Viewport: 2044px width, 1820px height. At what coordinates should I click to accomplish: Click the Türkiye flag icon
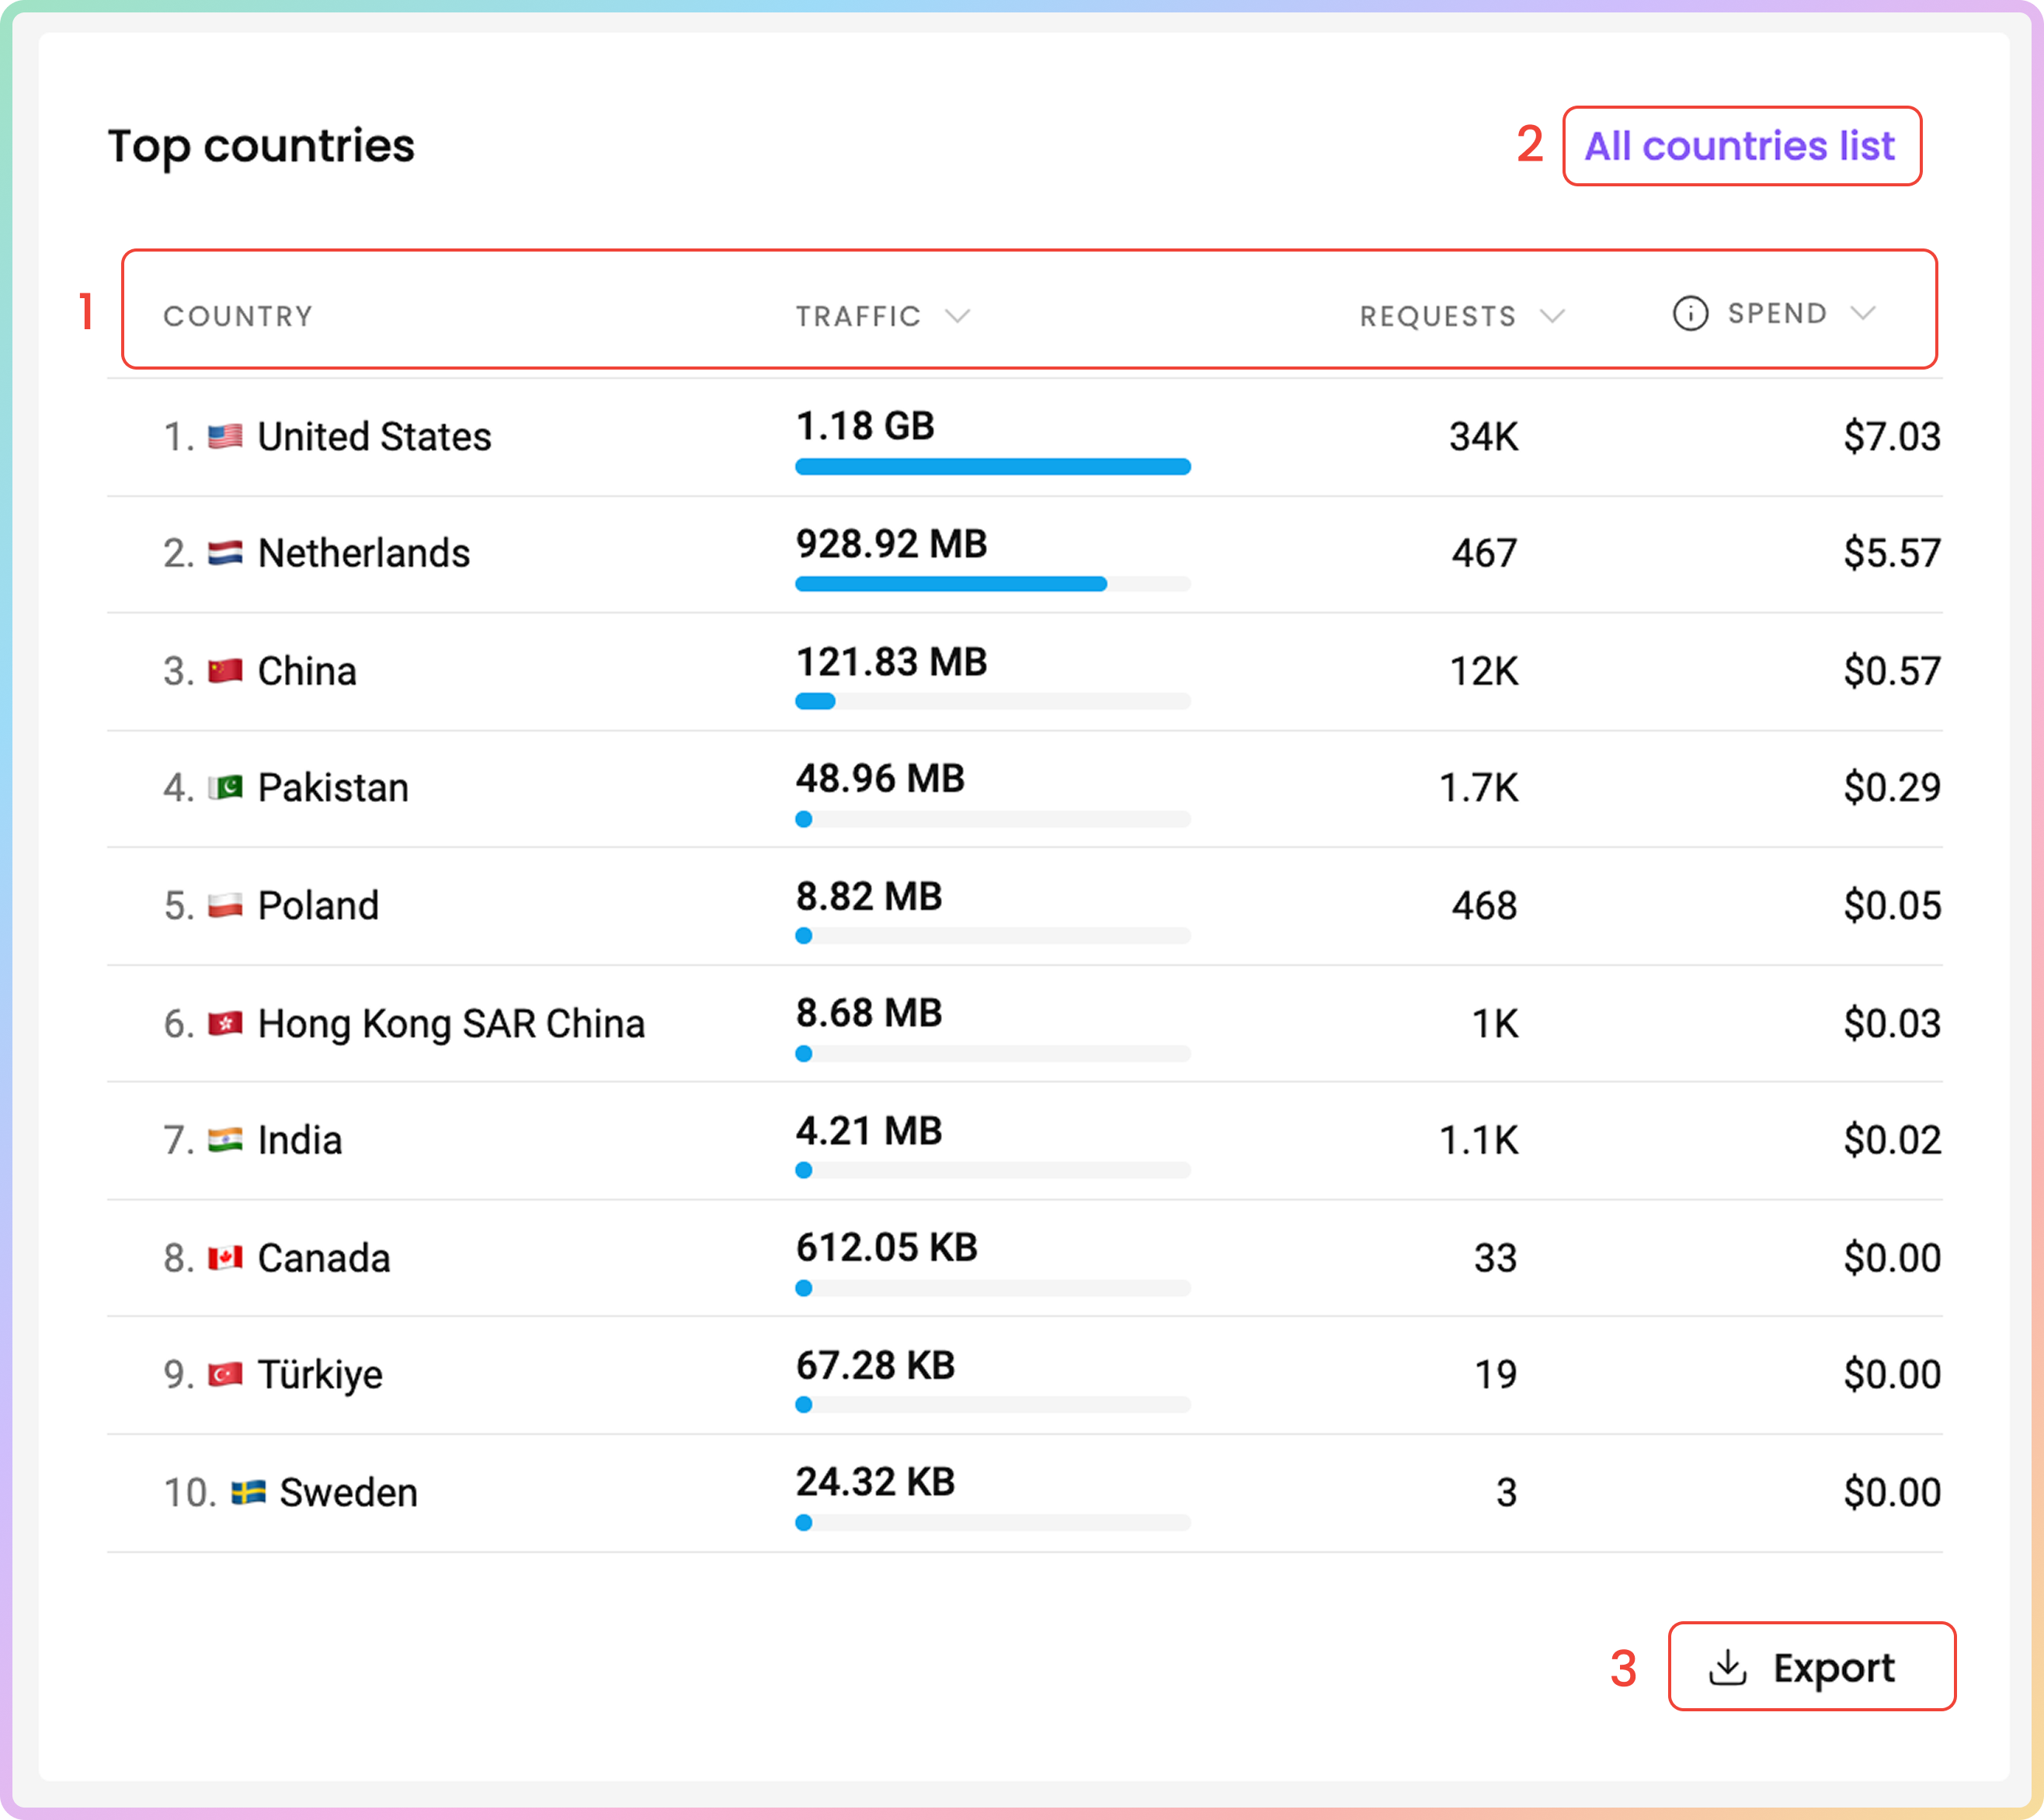225,1375
